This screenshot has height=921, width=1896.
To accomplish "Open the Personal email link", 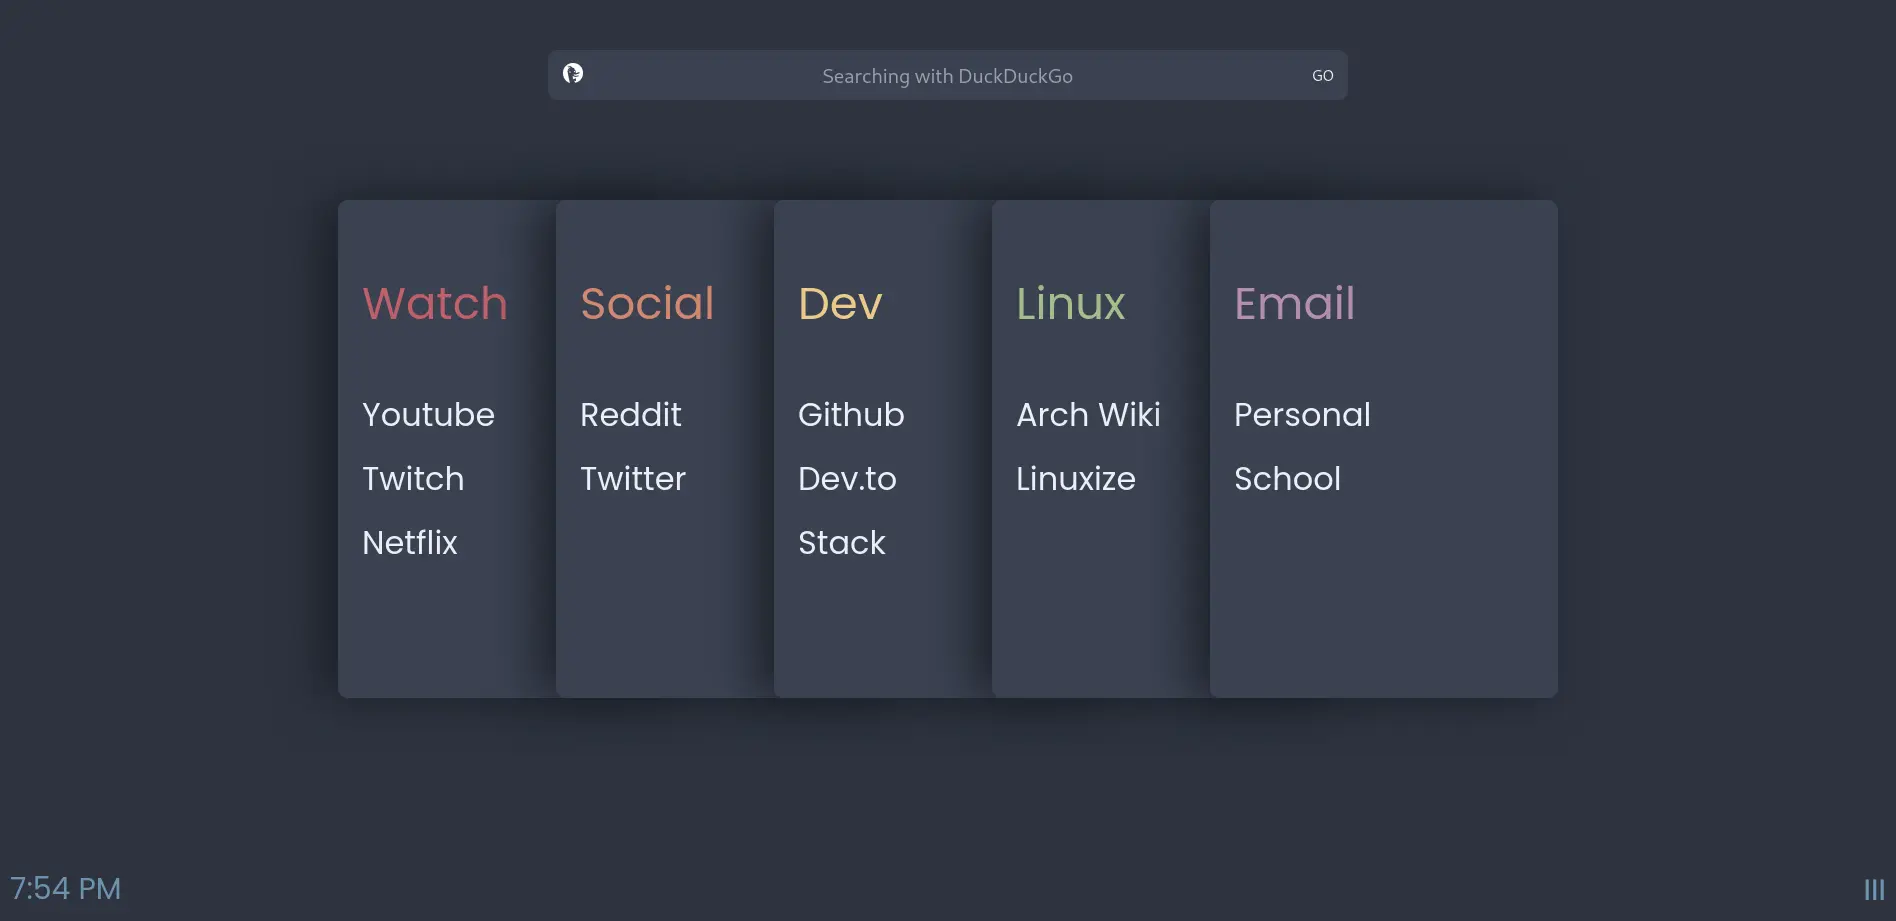I will pyautogui.click(x=1302, y=414).
